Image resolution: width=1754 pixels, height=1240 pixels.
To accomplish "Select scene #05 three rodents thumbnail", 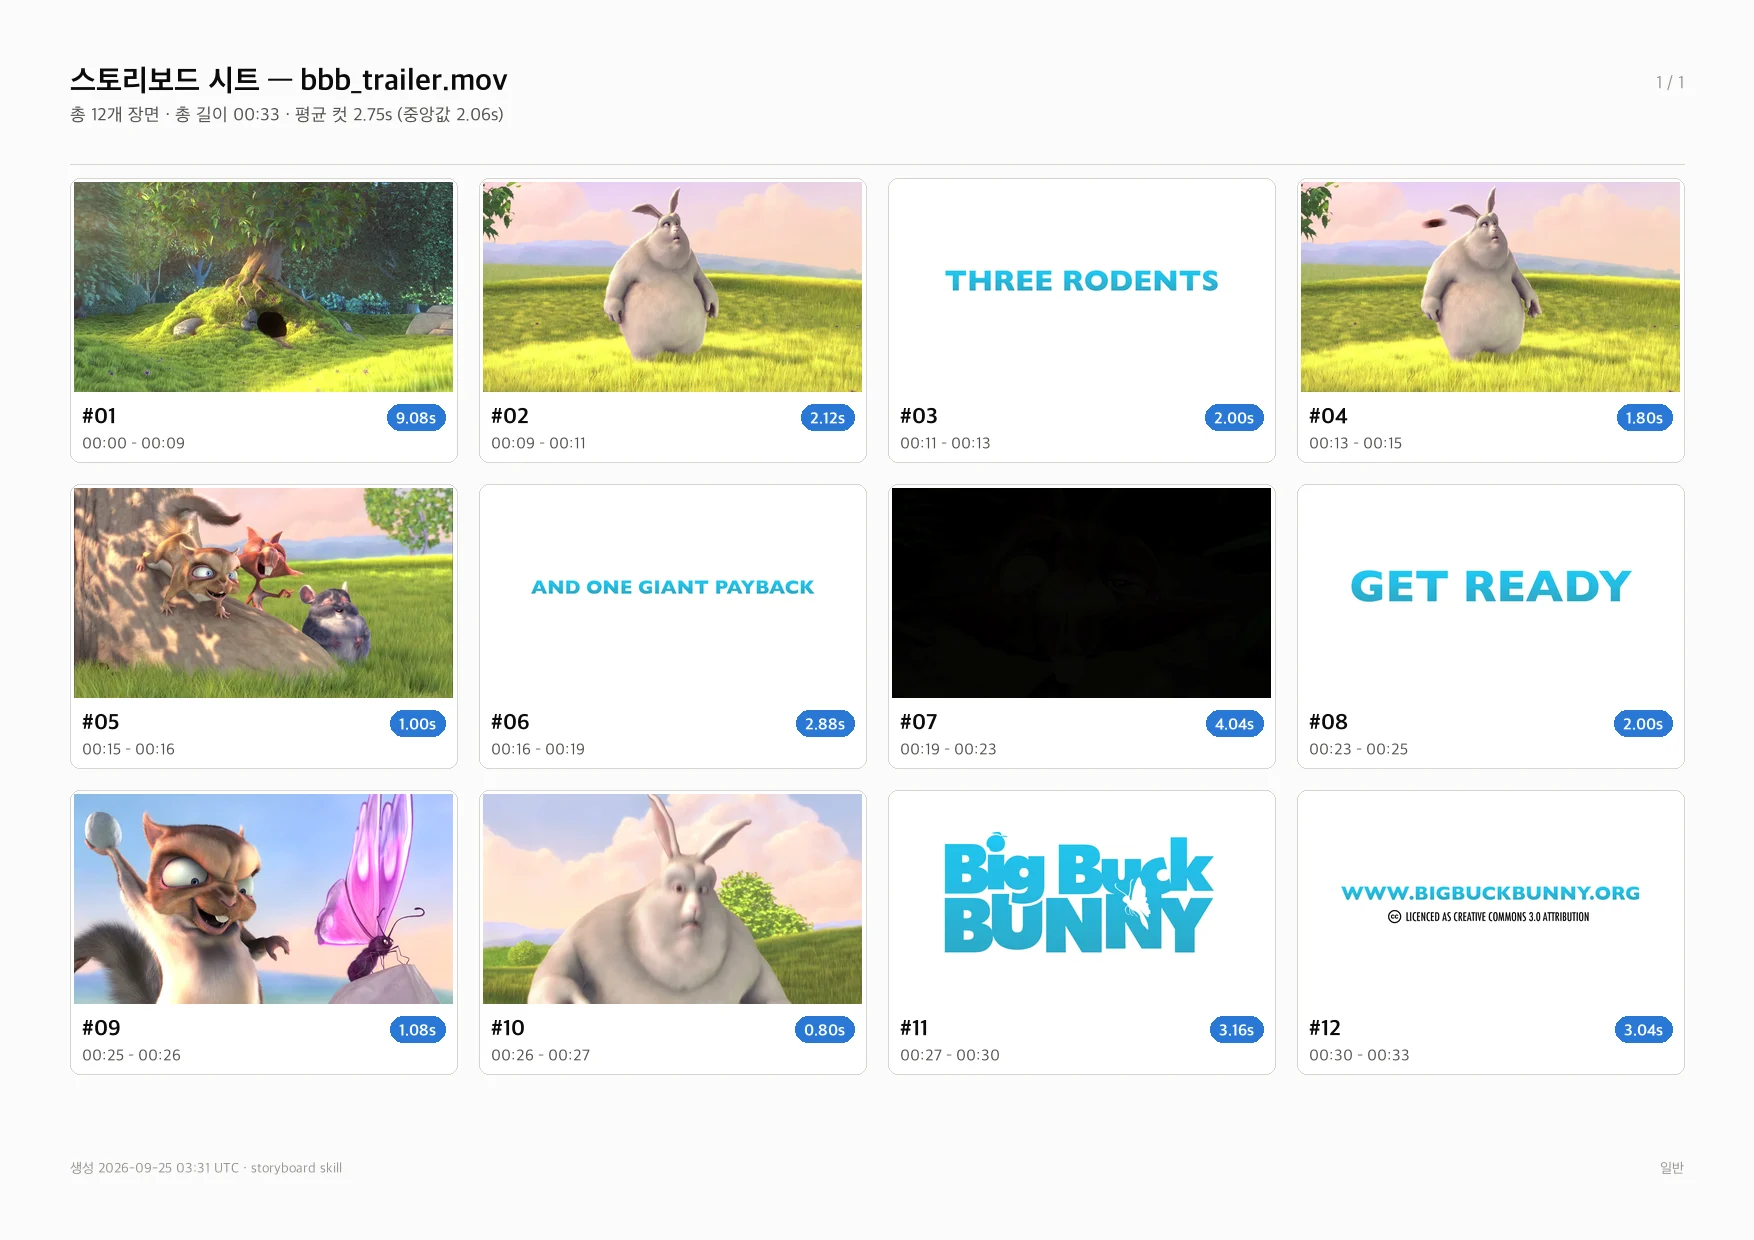I will pos(263,593).
